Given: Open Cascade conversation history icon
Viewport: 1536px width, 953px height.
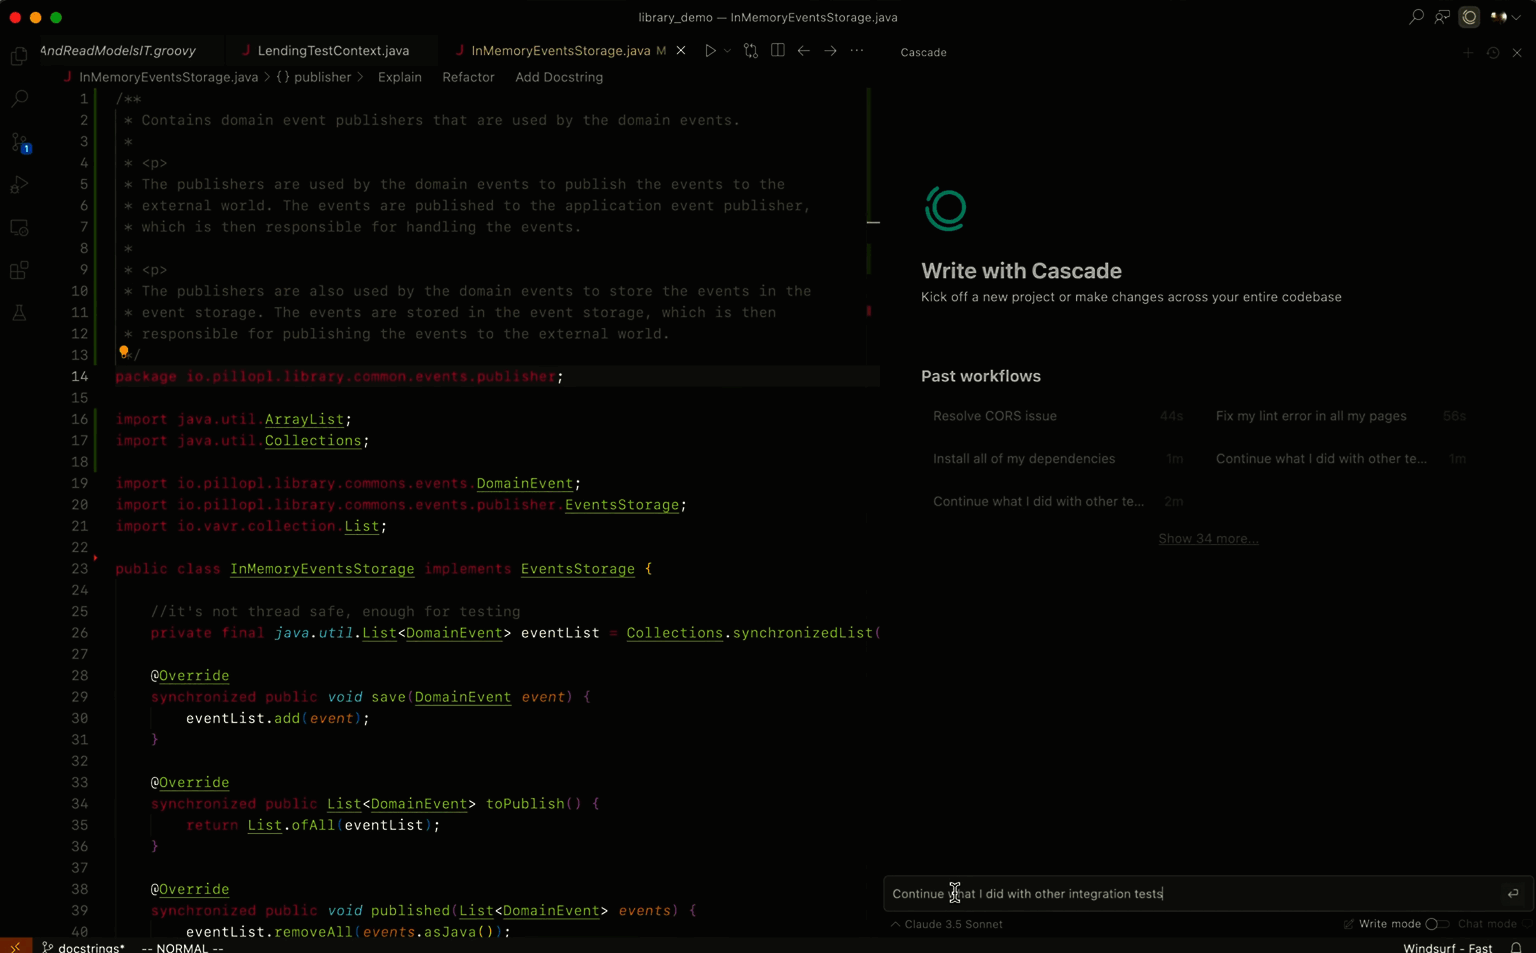Looking at the screenshot, I should 1493,53.
